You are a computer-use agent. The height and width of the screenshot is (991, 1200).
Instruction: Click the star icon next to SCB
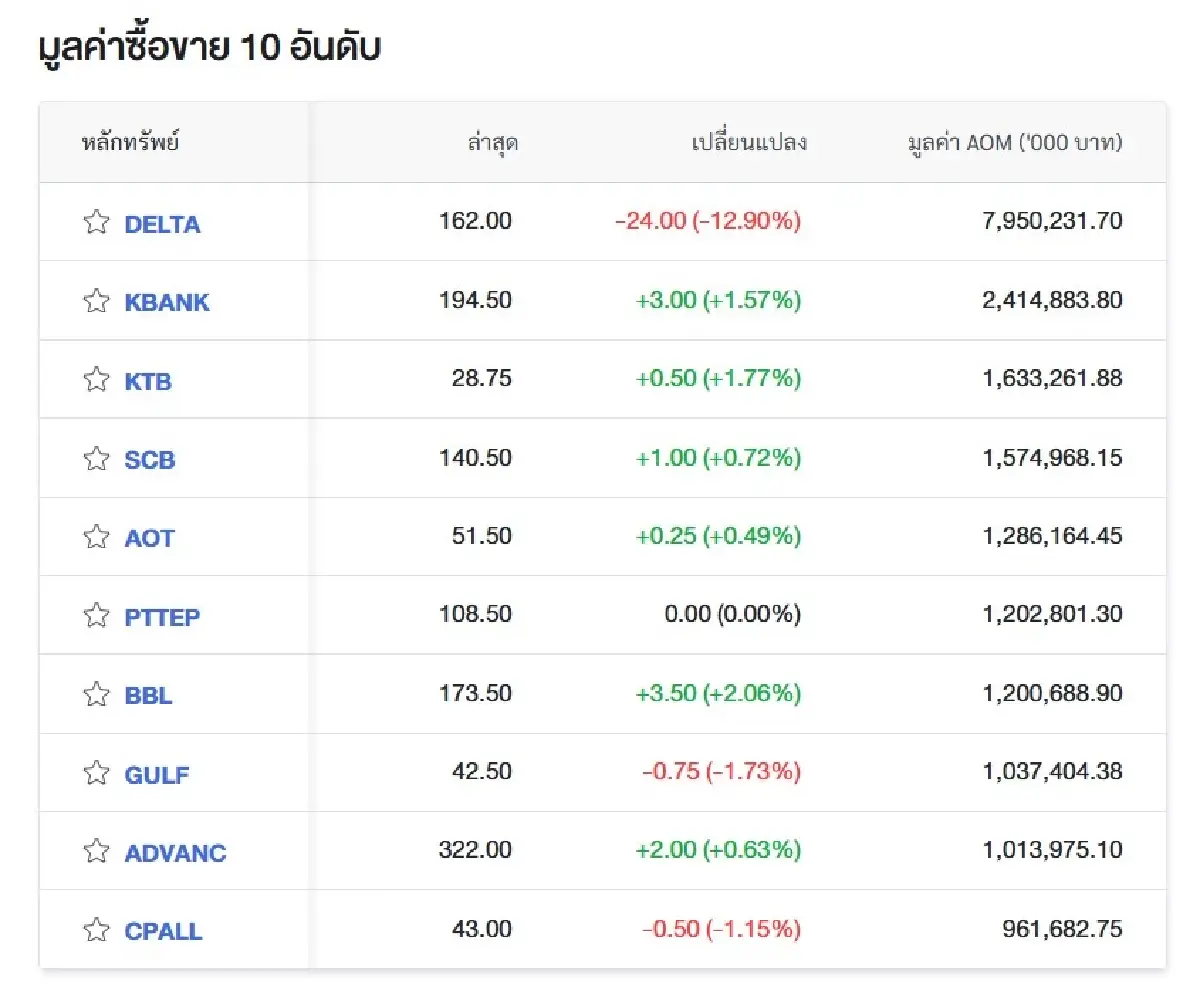click(96, 458)
